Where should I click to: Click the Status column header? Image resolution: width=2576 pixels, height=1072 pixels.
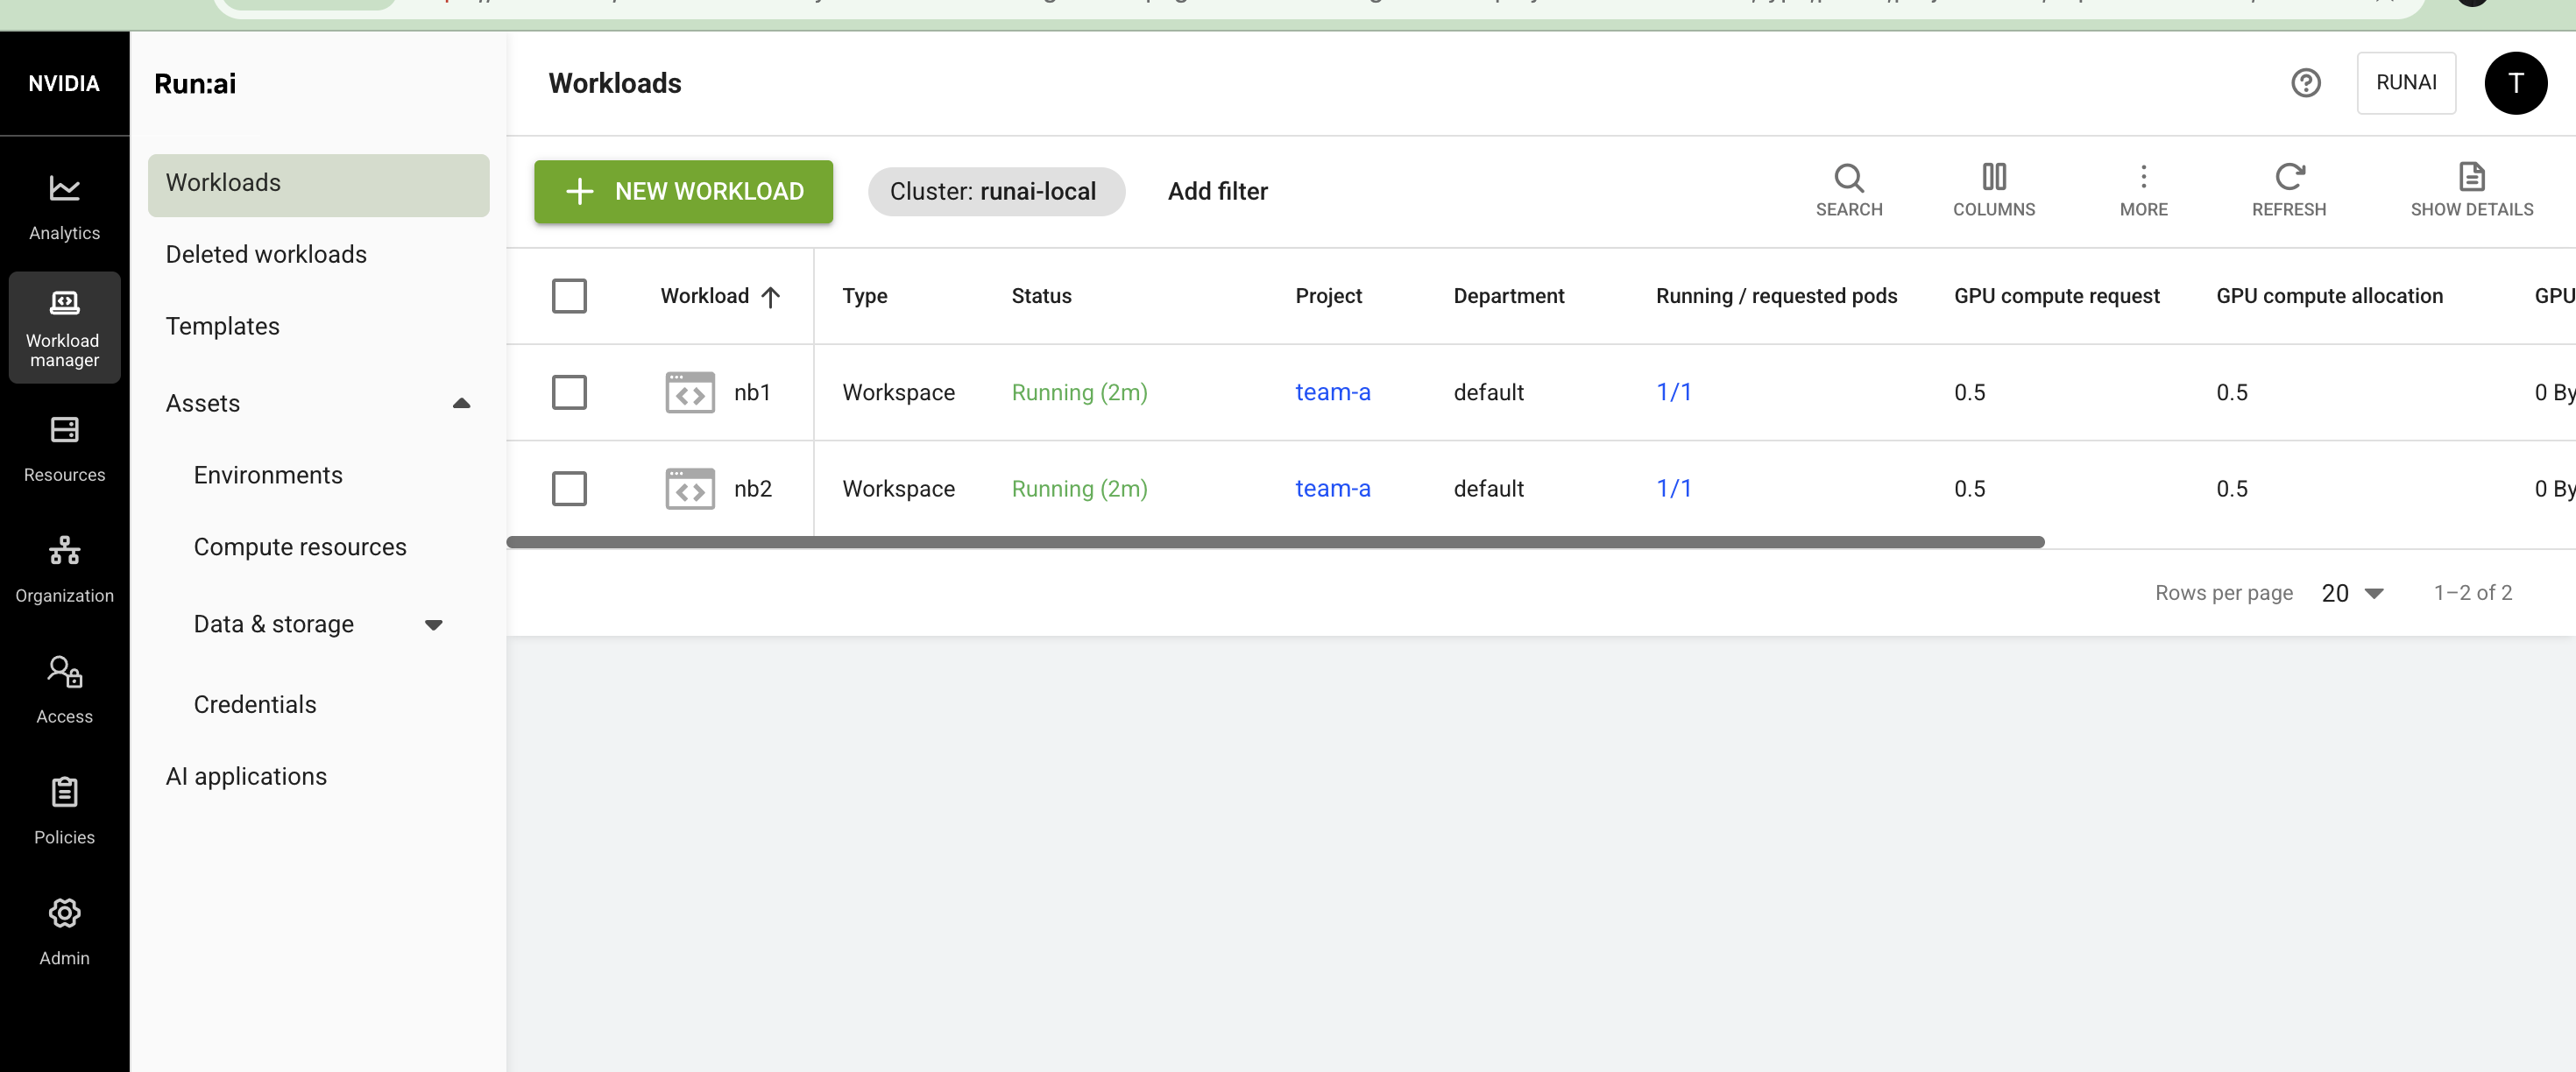[x=1041, y=296]
